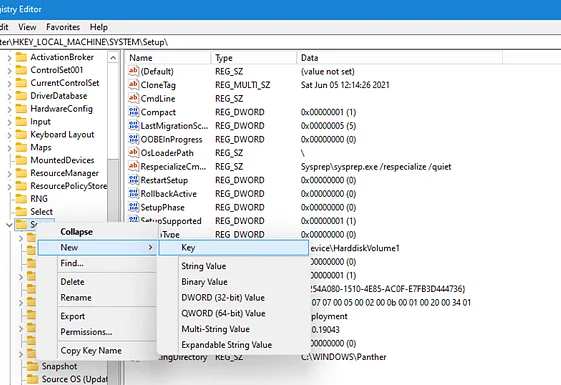Click the ResourceManager folder icon
This screenshot has height=385, width=561.
coord(21,173)
